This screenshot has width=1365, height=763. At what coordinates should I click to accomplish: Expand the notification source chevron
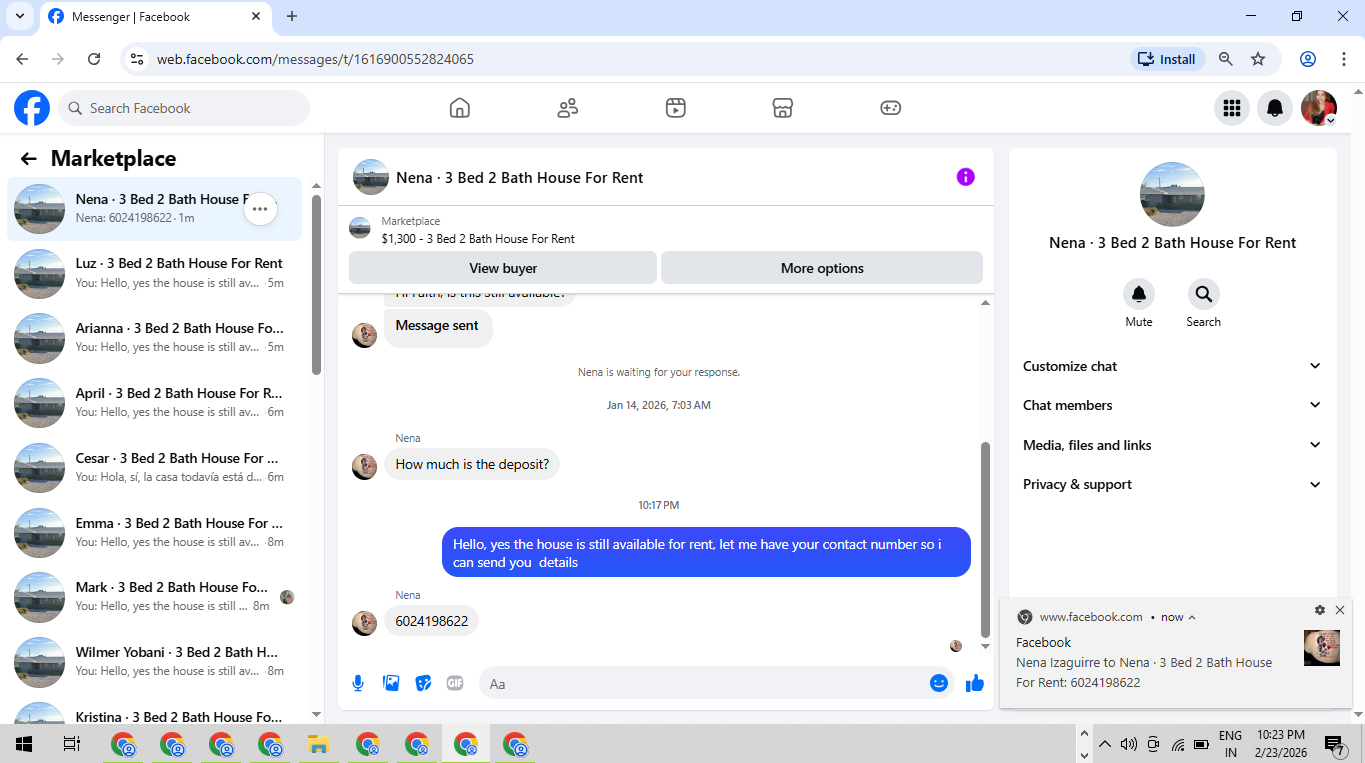pyautogui.click(x=1192, y=617)
